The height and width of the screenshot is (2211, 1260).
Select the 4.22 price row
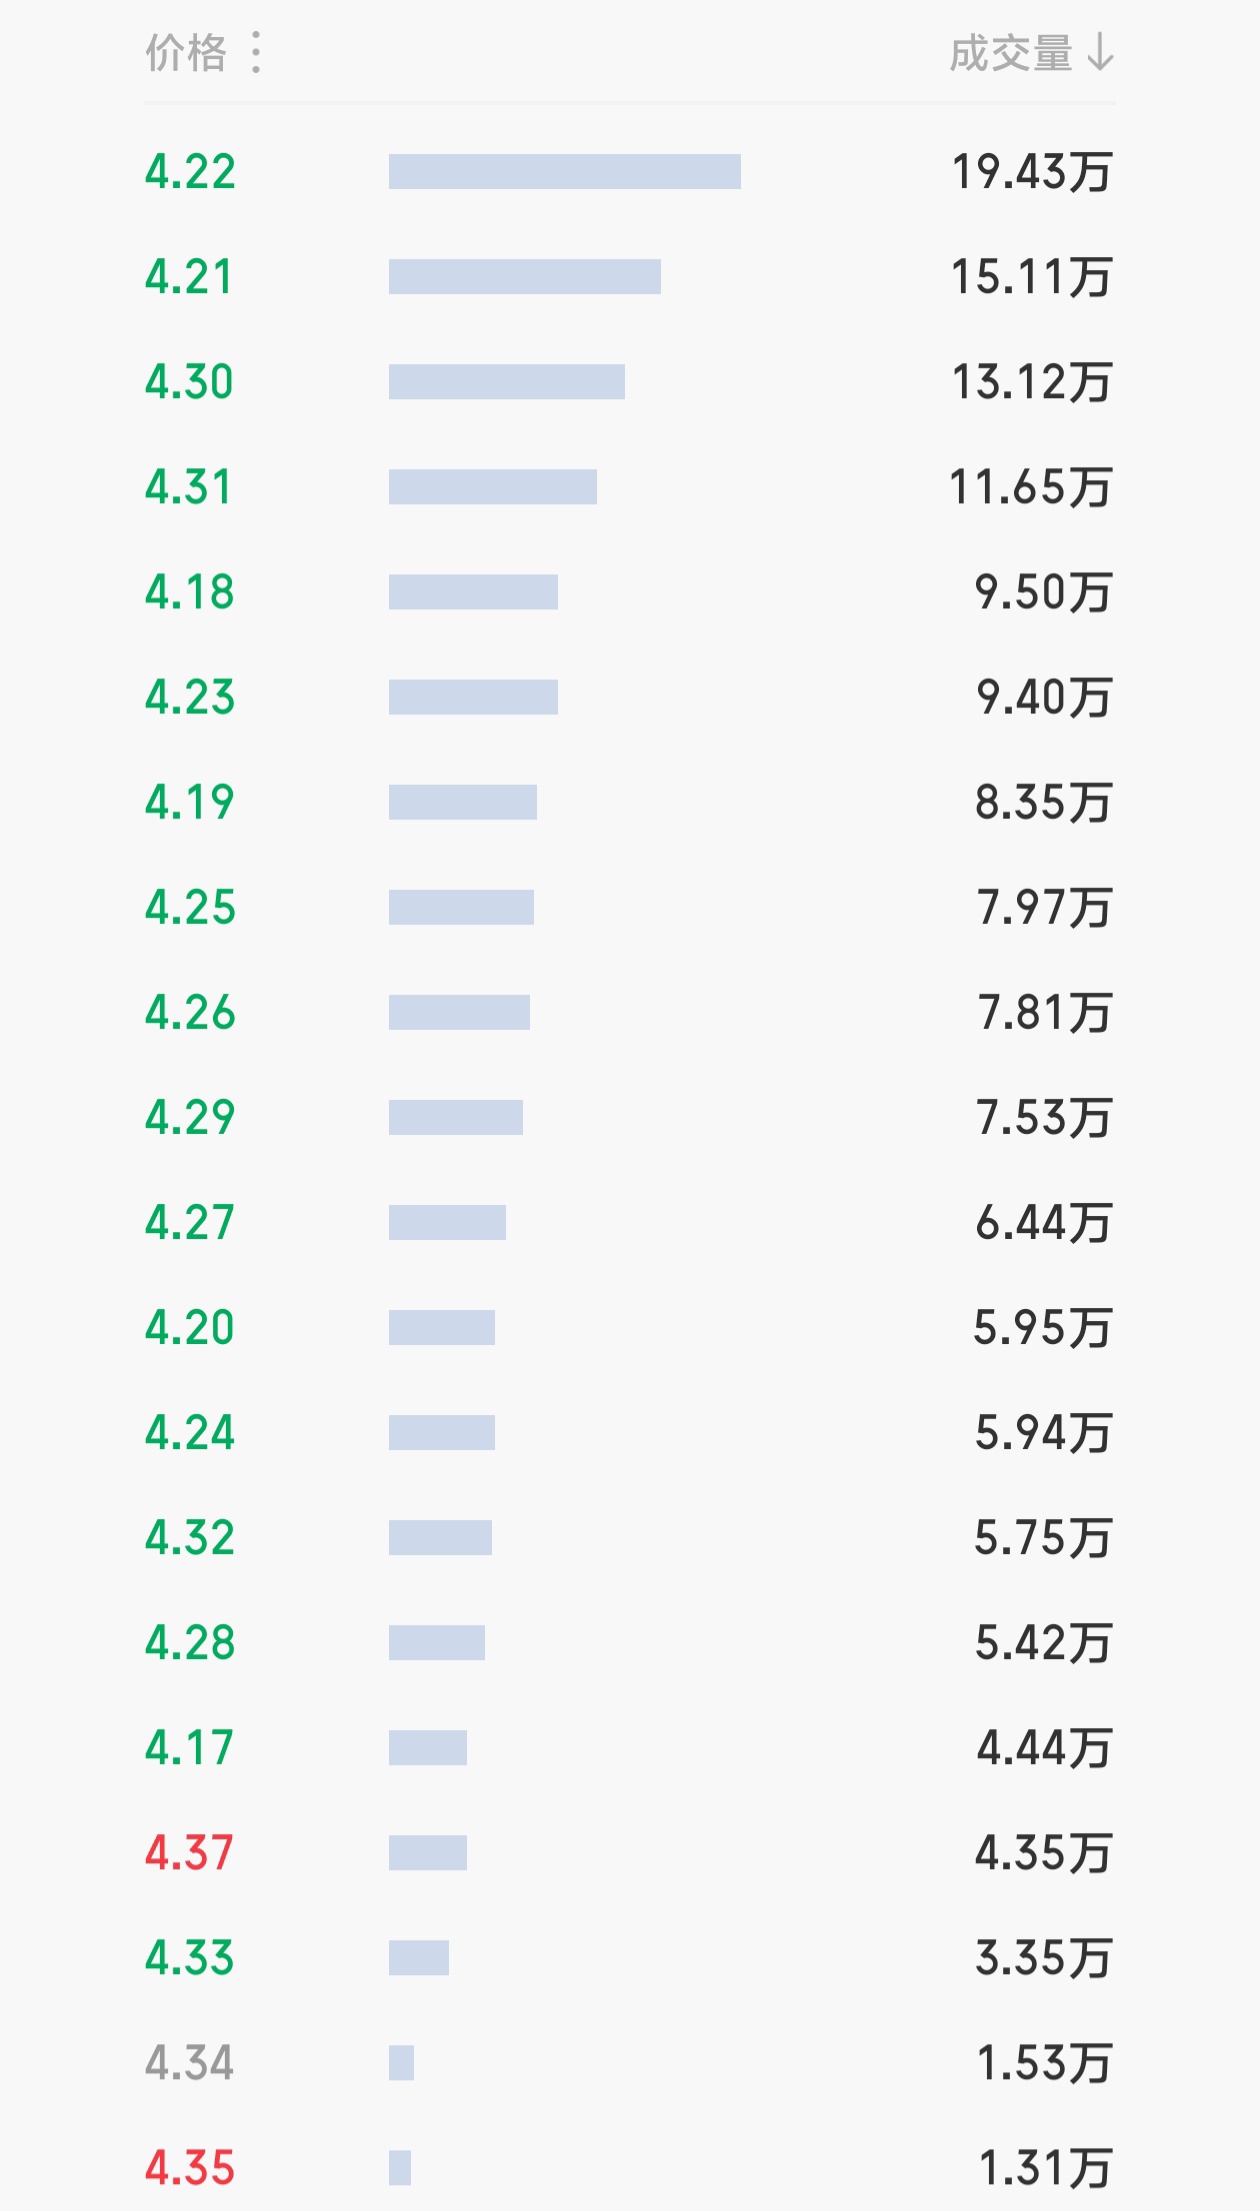point(630,172)
